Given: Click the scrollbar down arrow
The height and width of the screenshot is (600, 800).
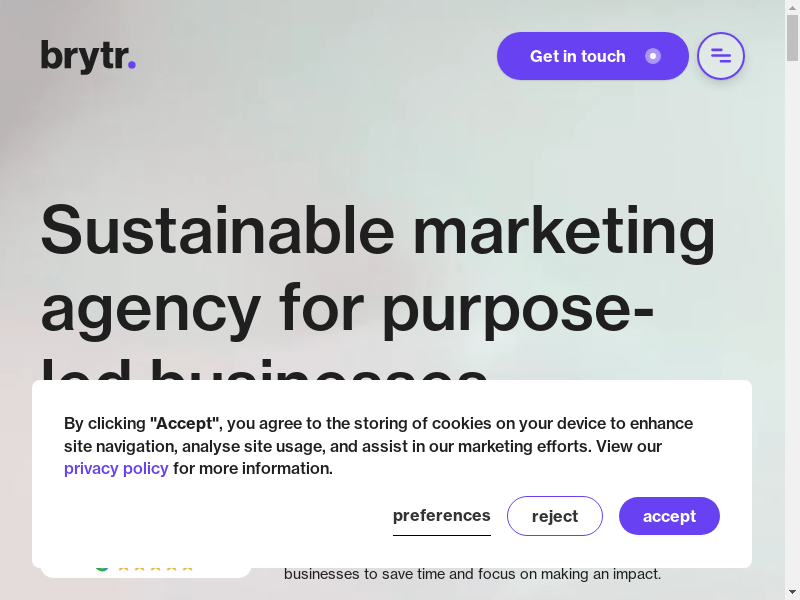Looking at the screenshot, I should [x=792, y=593].
